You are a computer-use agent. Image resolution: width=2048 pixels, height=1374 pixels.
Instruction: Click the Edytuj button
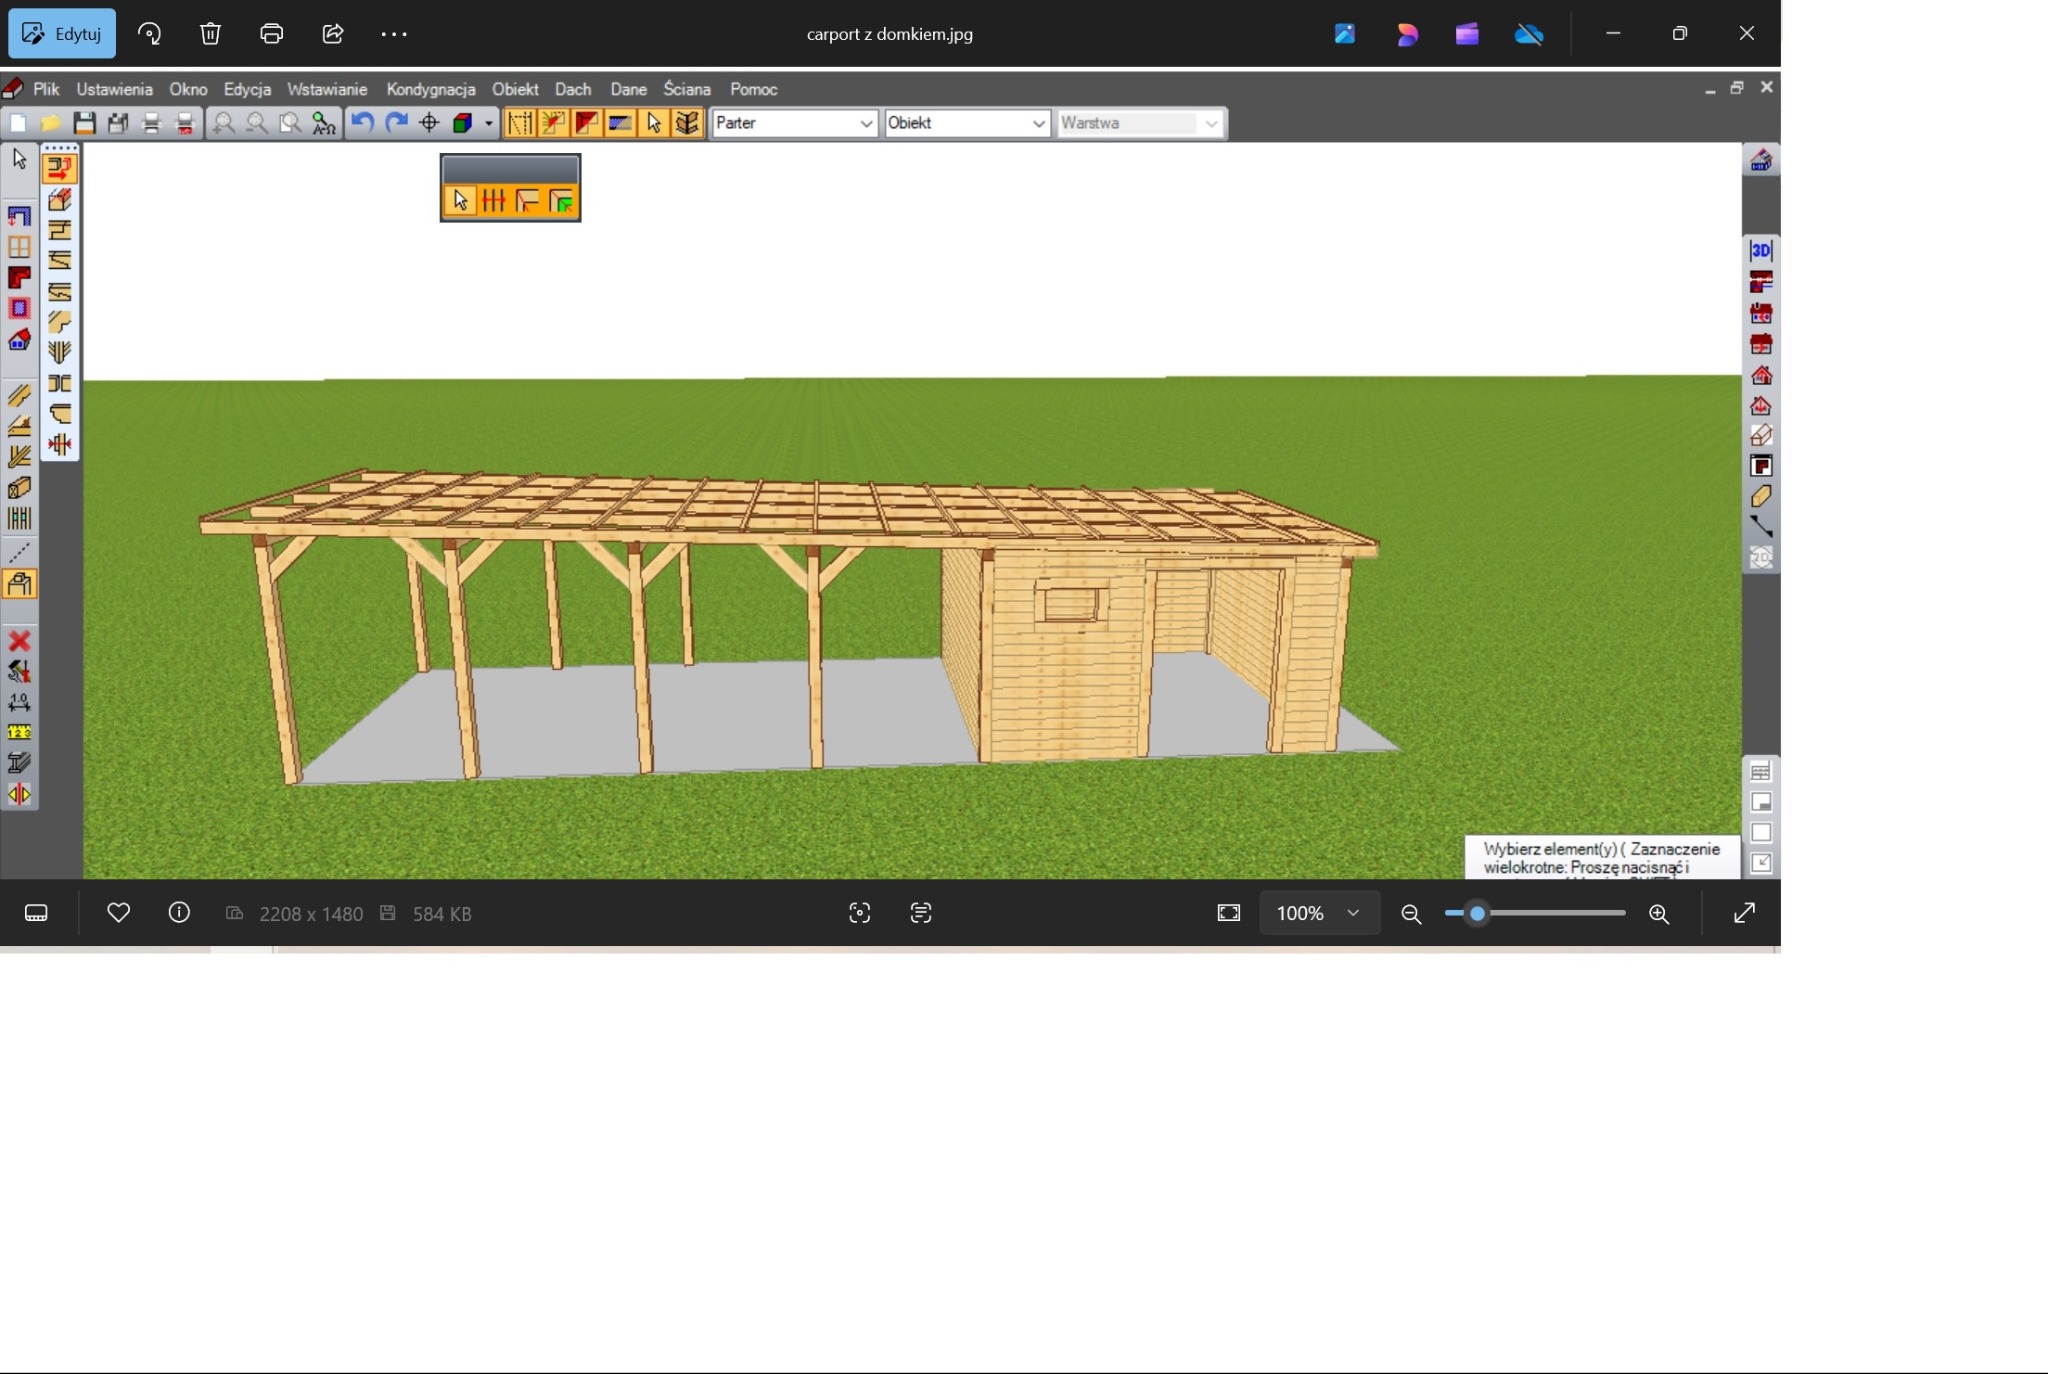[62, 34]
